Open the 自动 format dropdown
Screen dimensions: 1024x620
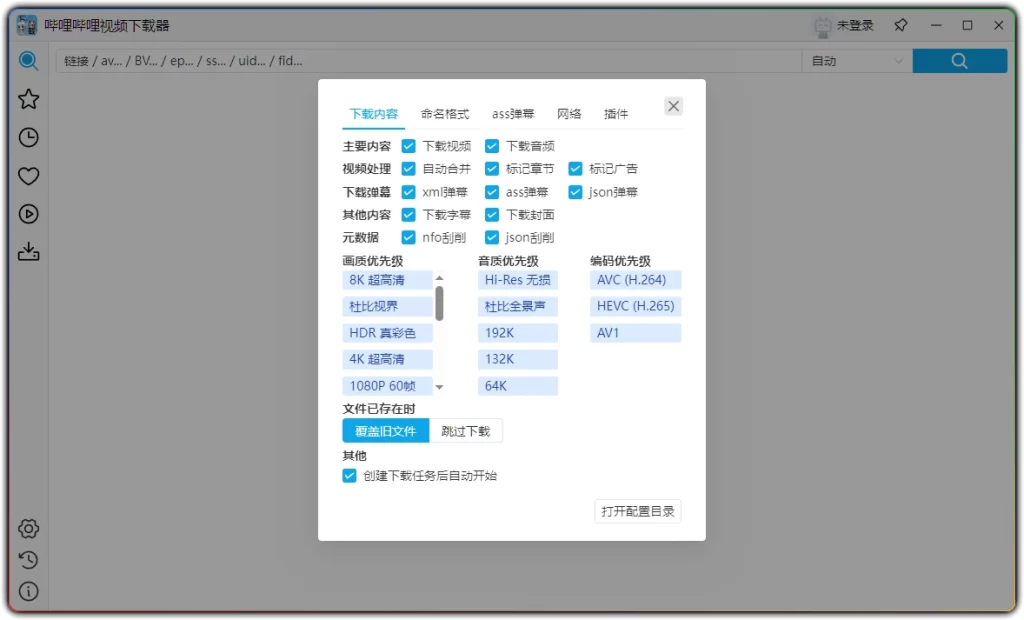click(x=855, y=61)
